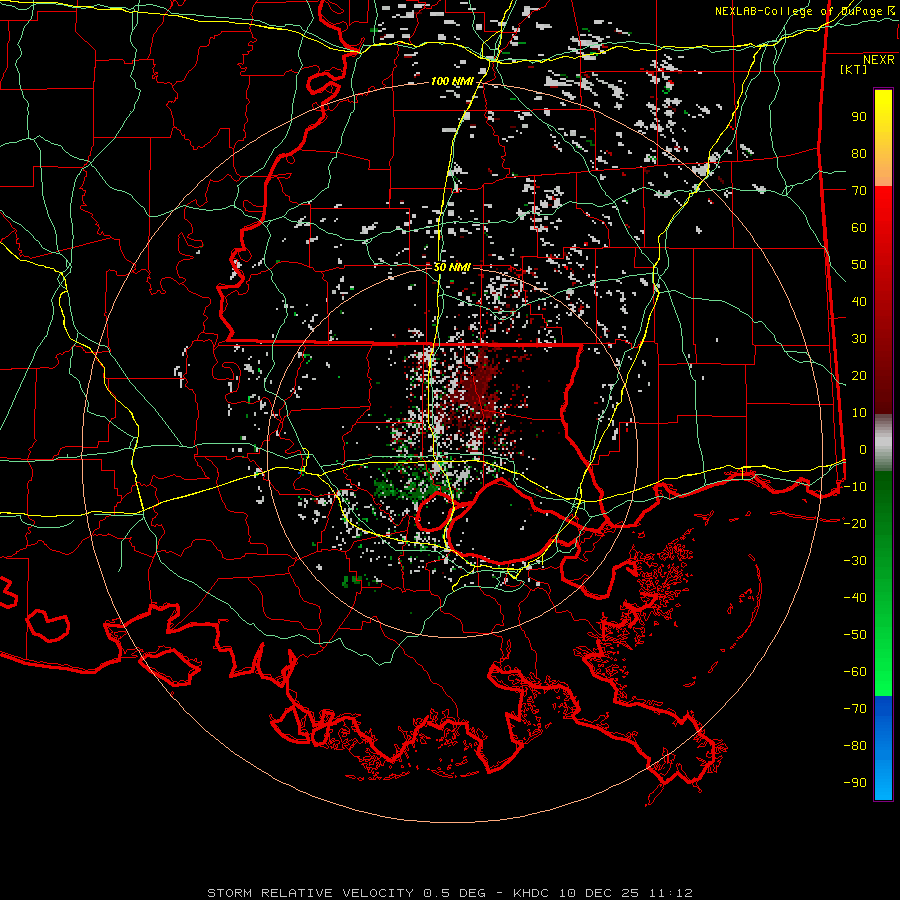
Task: Click the small round lake outline beside the large lake
Action: click(434, 510)
